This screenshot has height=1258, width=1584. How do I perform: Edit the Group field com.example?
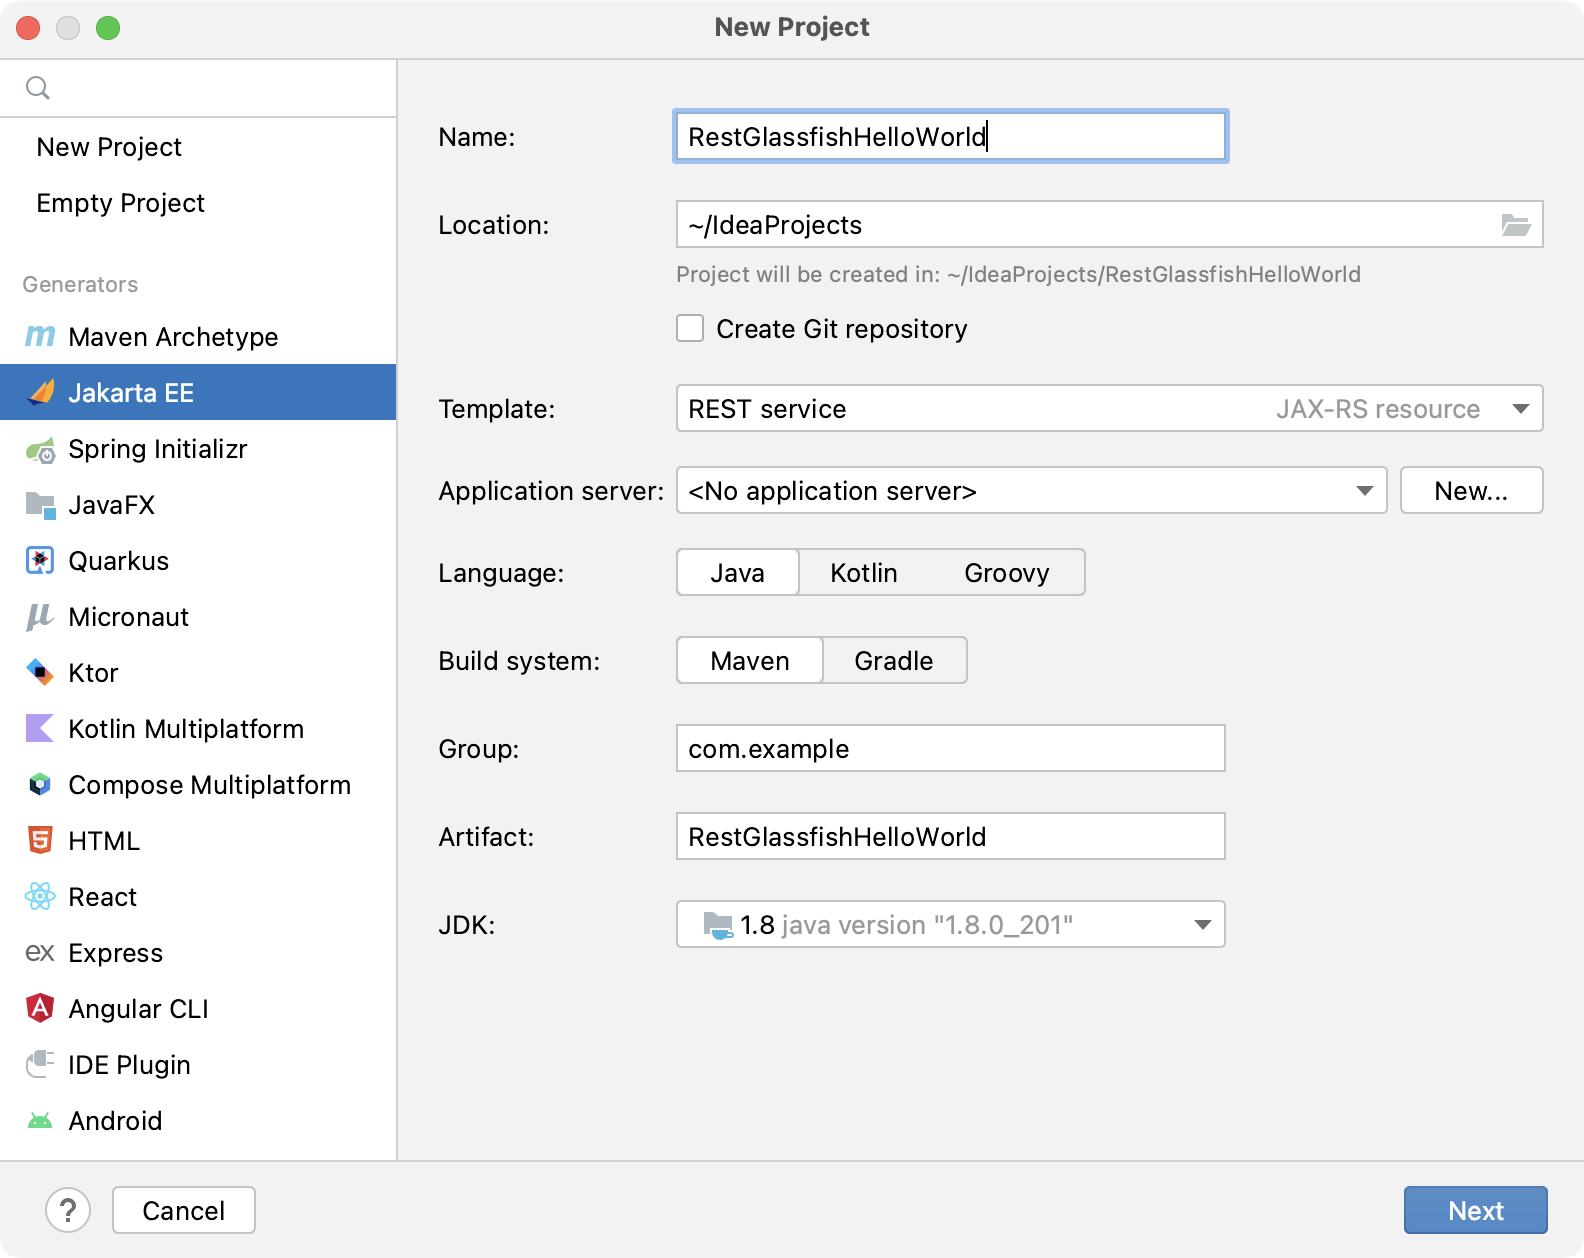(x=951, y=748)
